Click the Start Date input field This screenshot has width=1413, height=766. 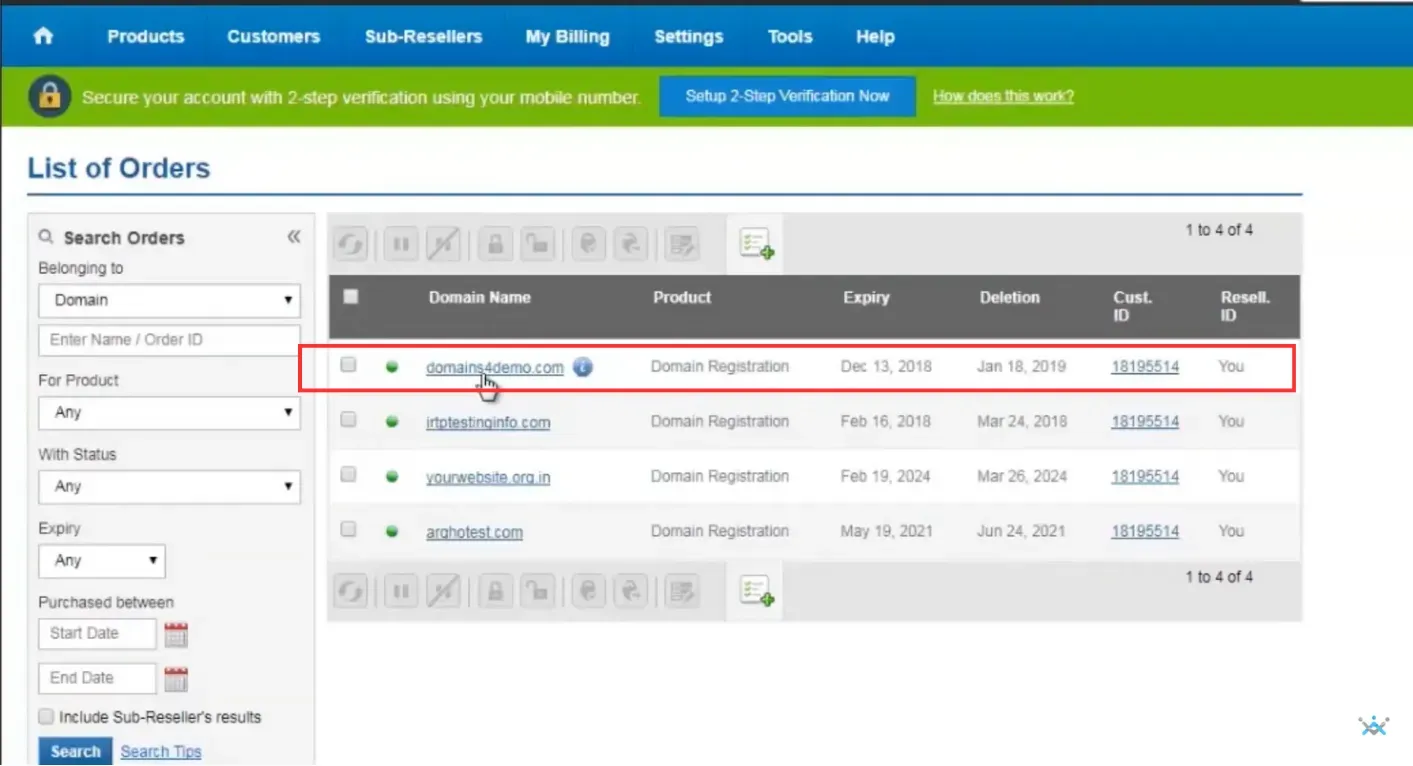point(97,633)
